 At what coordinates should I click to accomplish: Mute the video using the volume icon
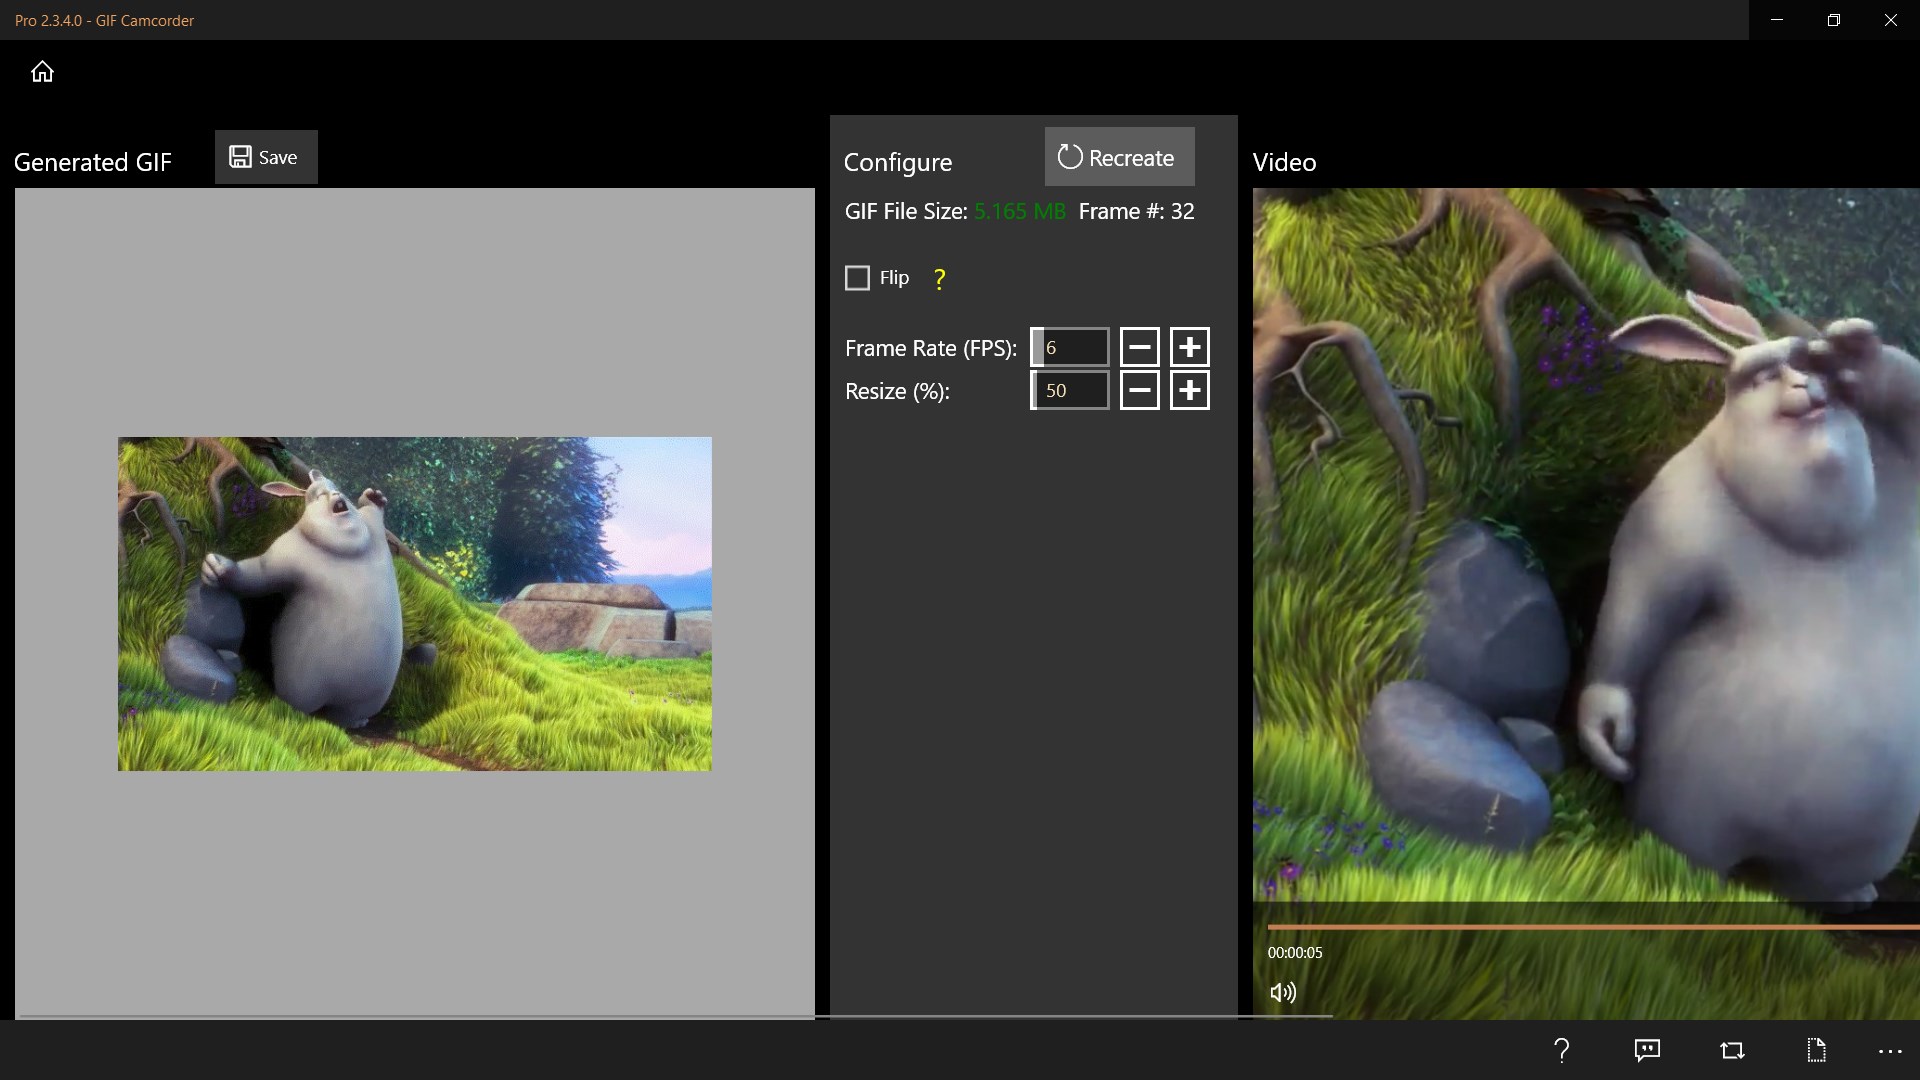coord(1282,992)
